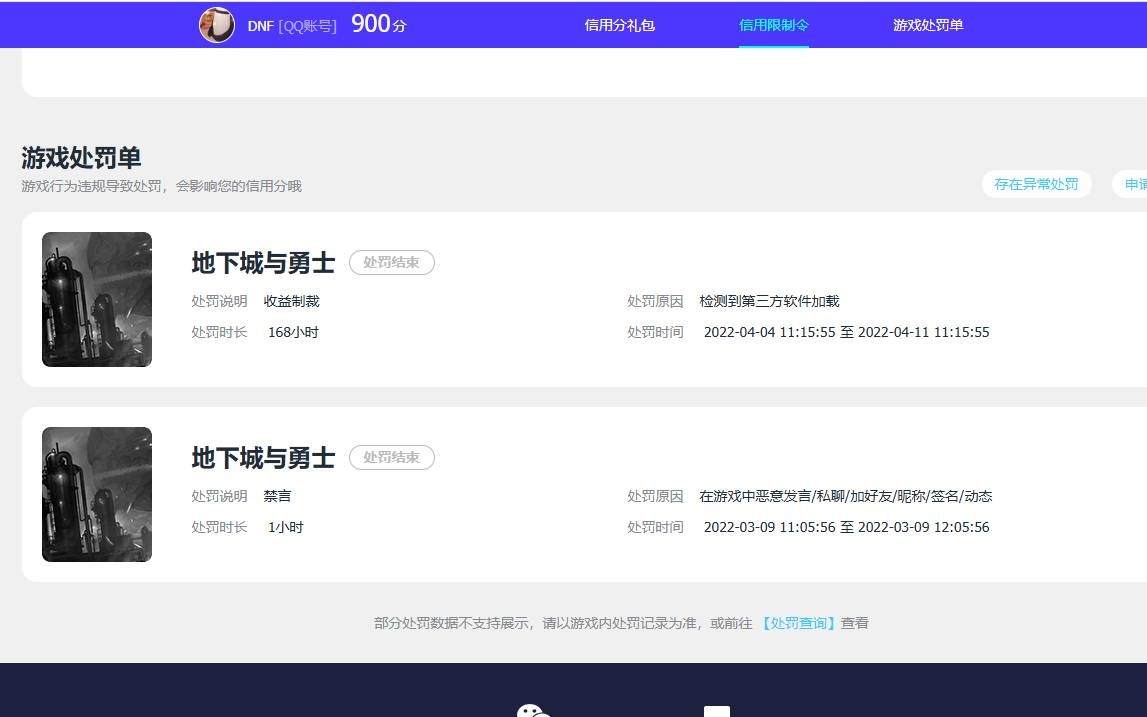Click DNF [QQ账号] account label

pos(292,26)
